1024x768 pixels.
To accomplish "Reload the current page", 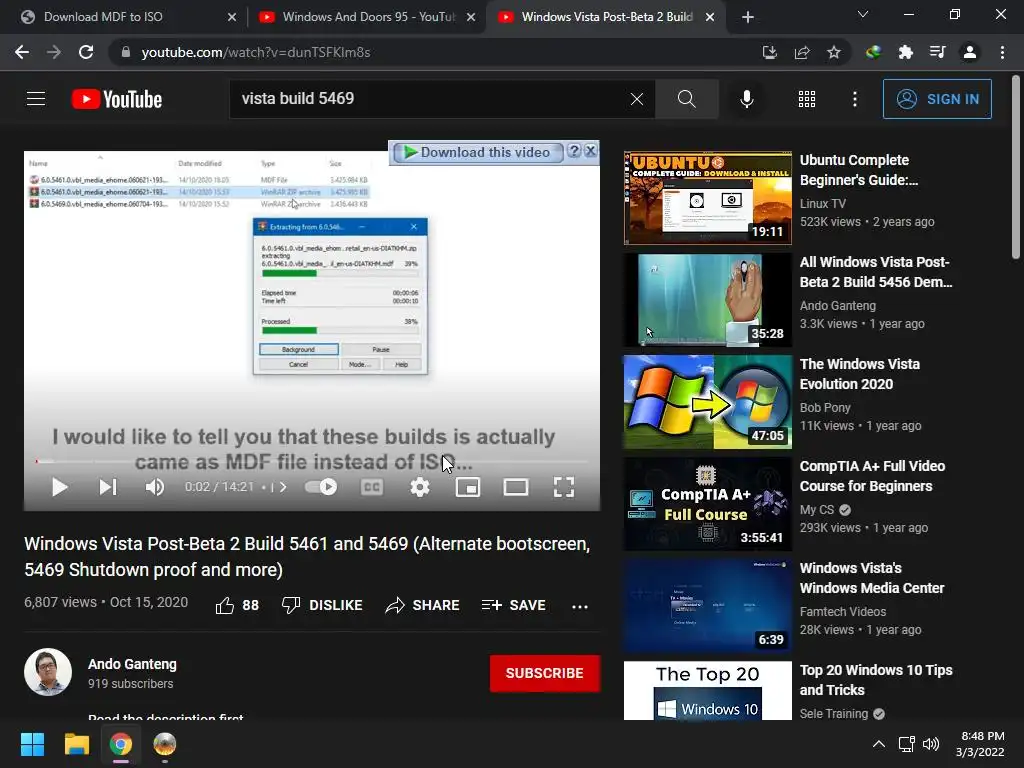I will tap(86, 52).
